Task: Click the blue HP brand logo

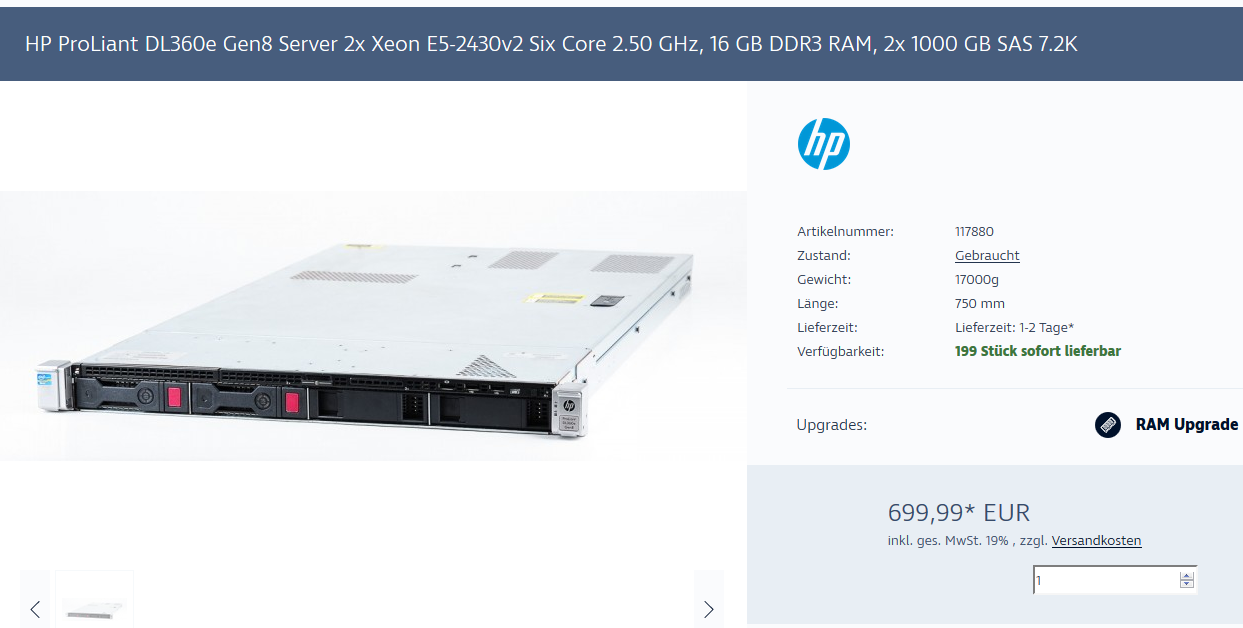Action: click(x=823, y=144)
